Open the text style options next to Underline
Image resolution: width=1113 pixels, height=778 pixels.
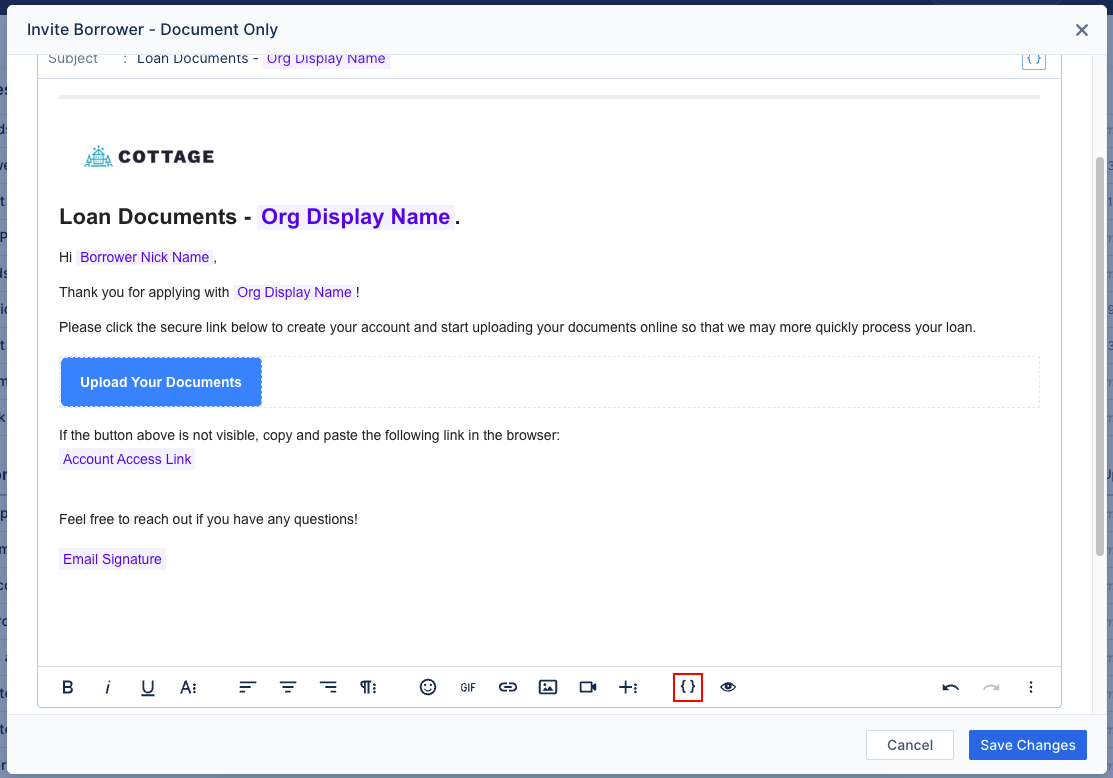point(188,687)
